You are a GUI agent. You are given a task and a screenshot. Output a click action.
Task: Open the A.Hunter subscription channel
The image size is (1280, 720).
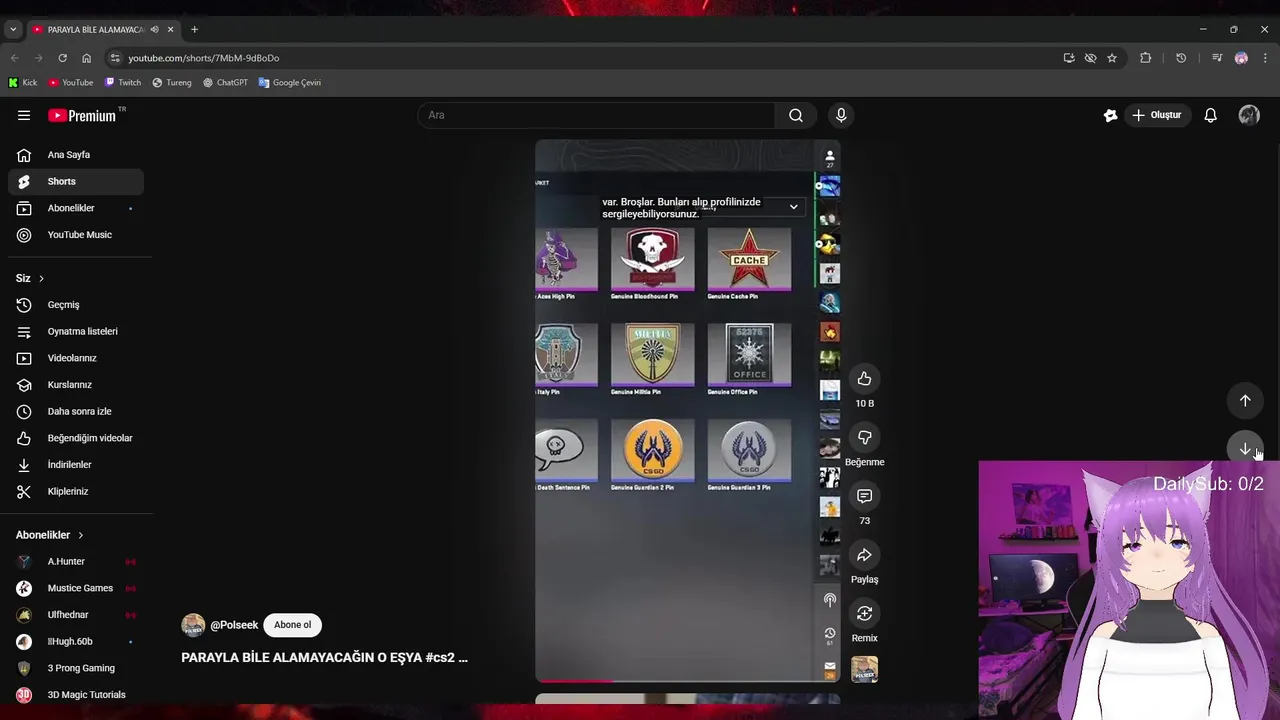point(76,562)
